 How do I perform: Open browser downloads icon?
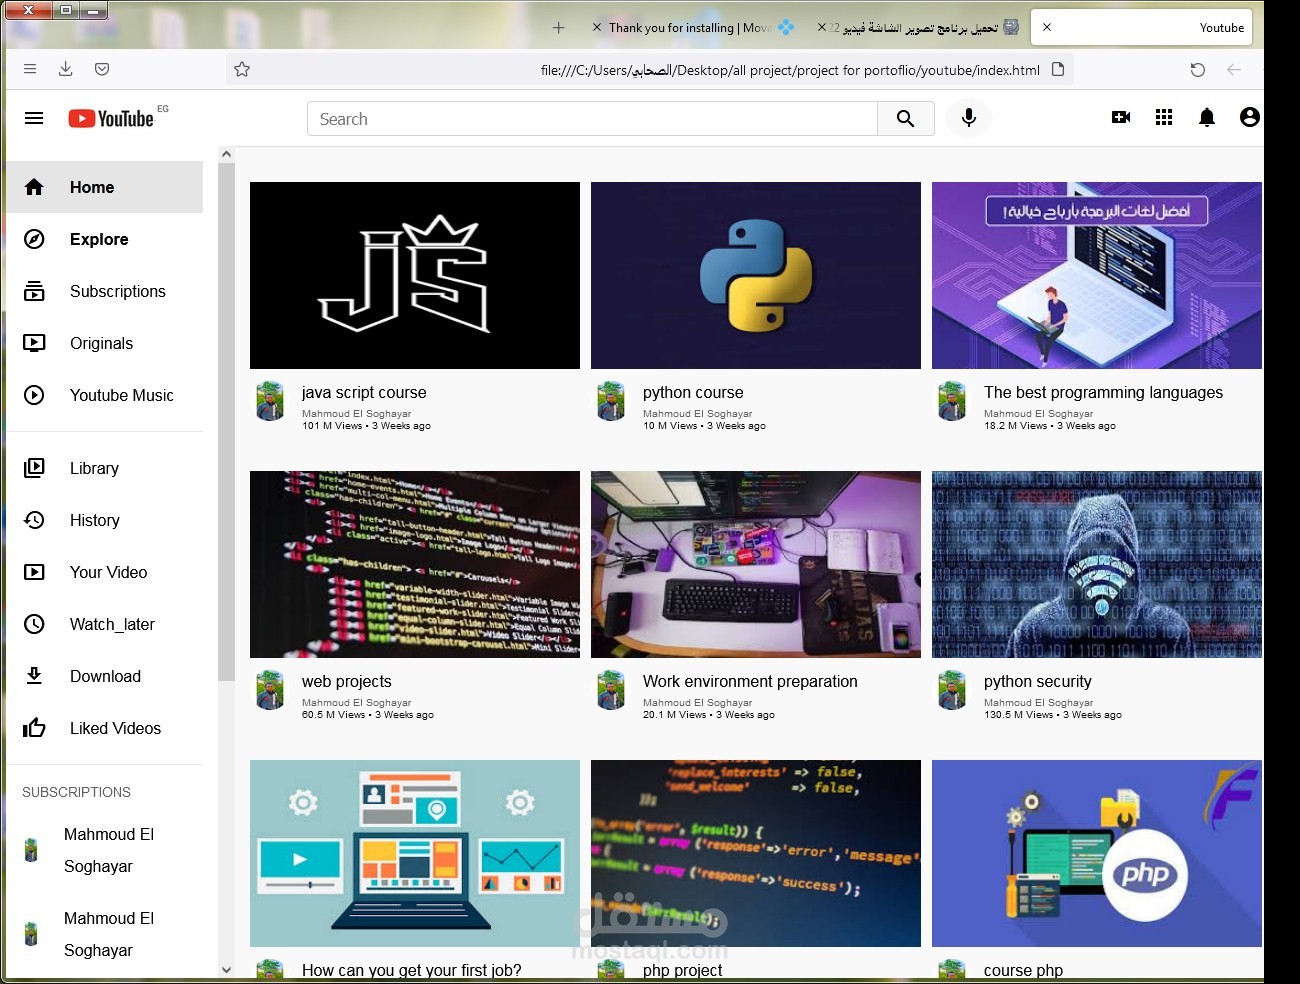[x=66, y=69]
